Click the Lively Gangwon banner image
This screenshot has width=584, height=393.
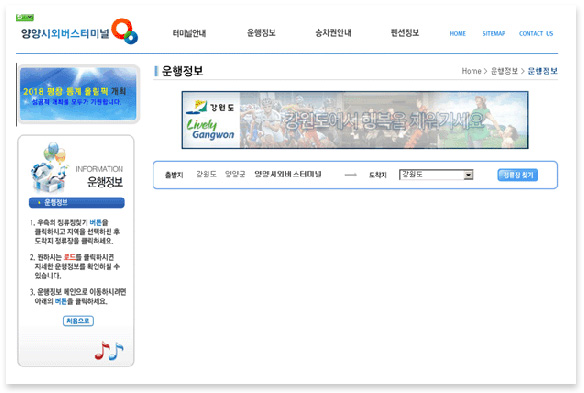click(355, 120)
